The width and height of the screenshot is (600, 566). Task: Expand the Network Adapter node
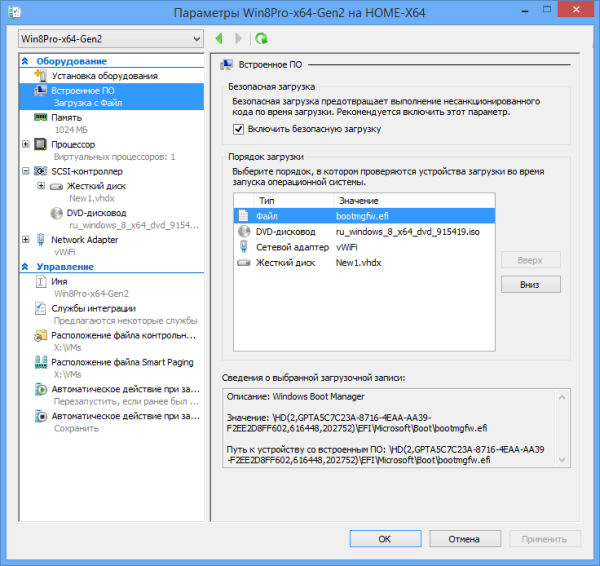(25, 240)
